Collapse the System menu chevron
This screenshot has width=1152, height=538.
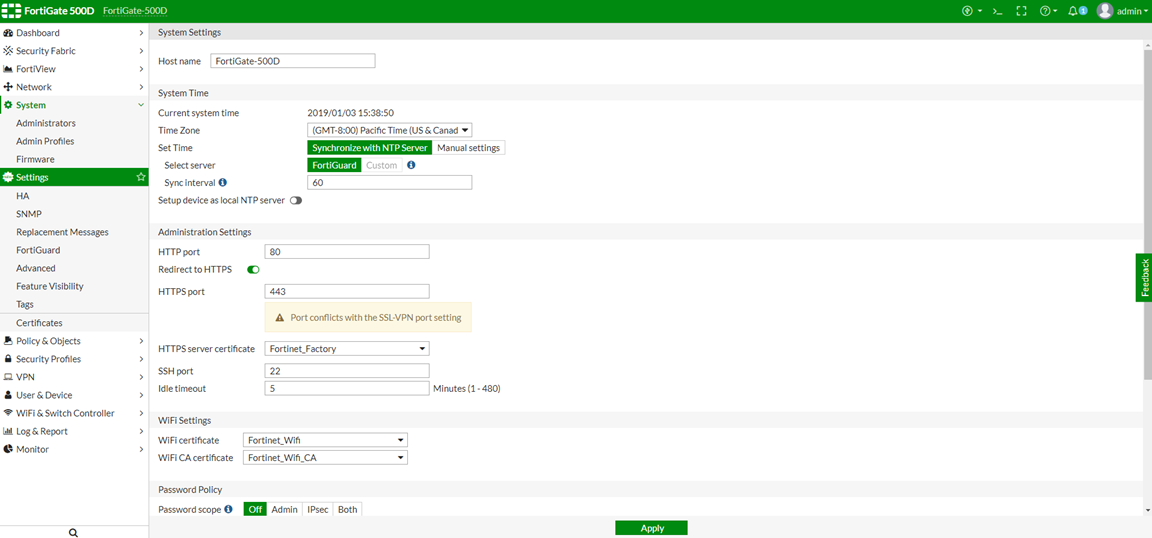[141, 105]
